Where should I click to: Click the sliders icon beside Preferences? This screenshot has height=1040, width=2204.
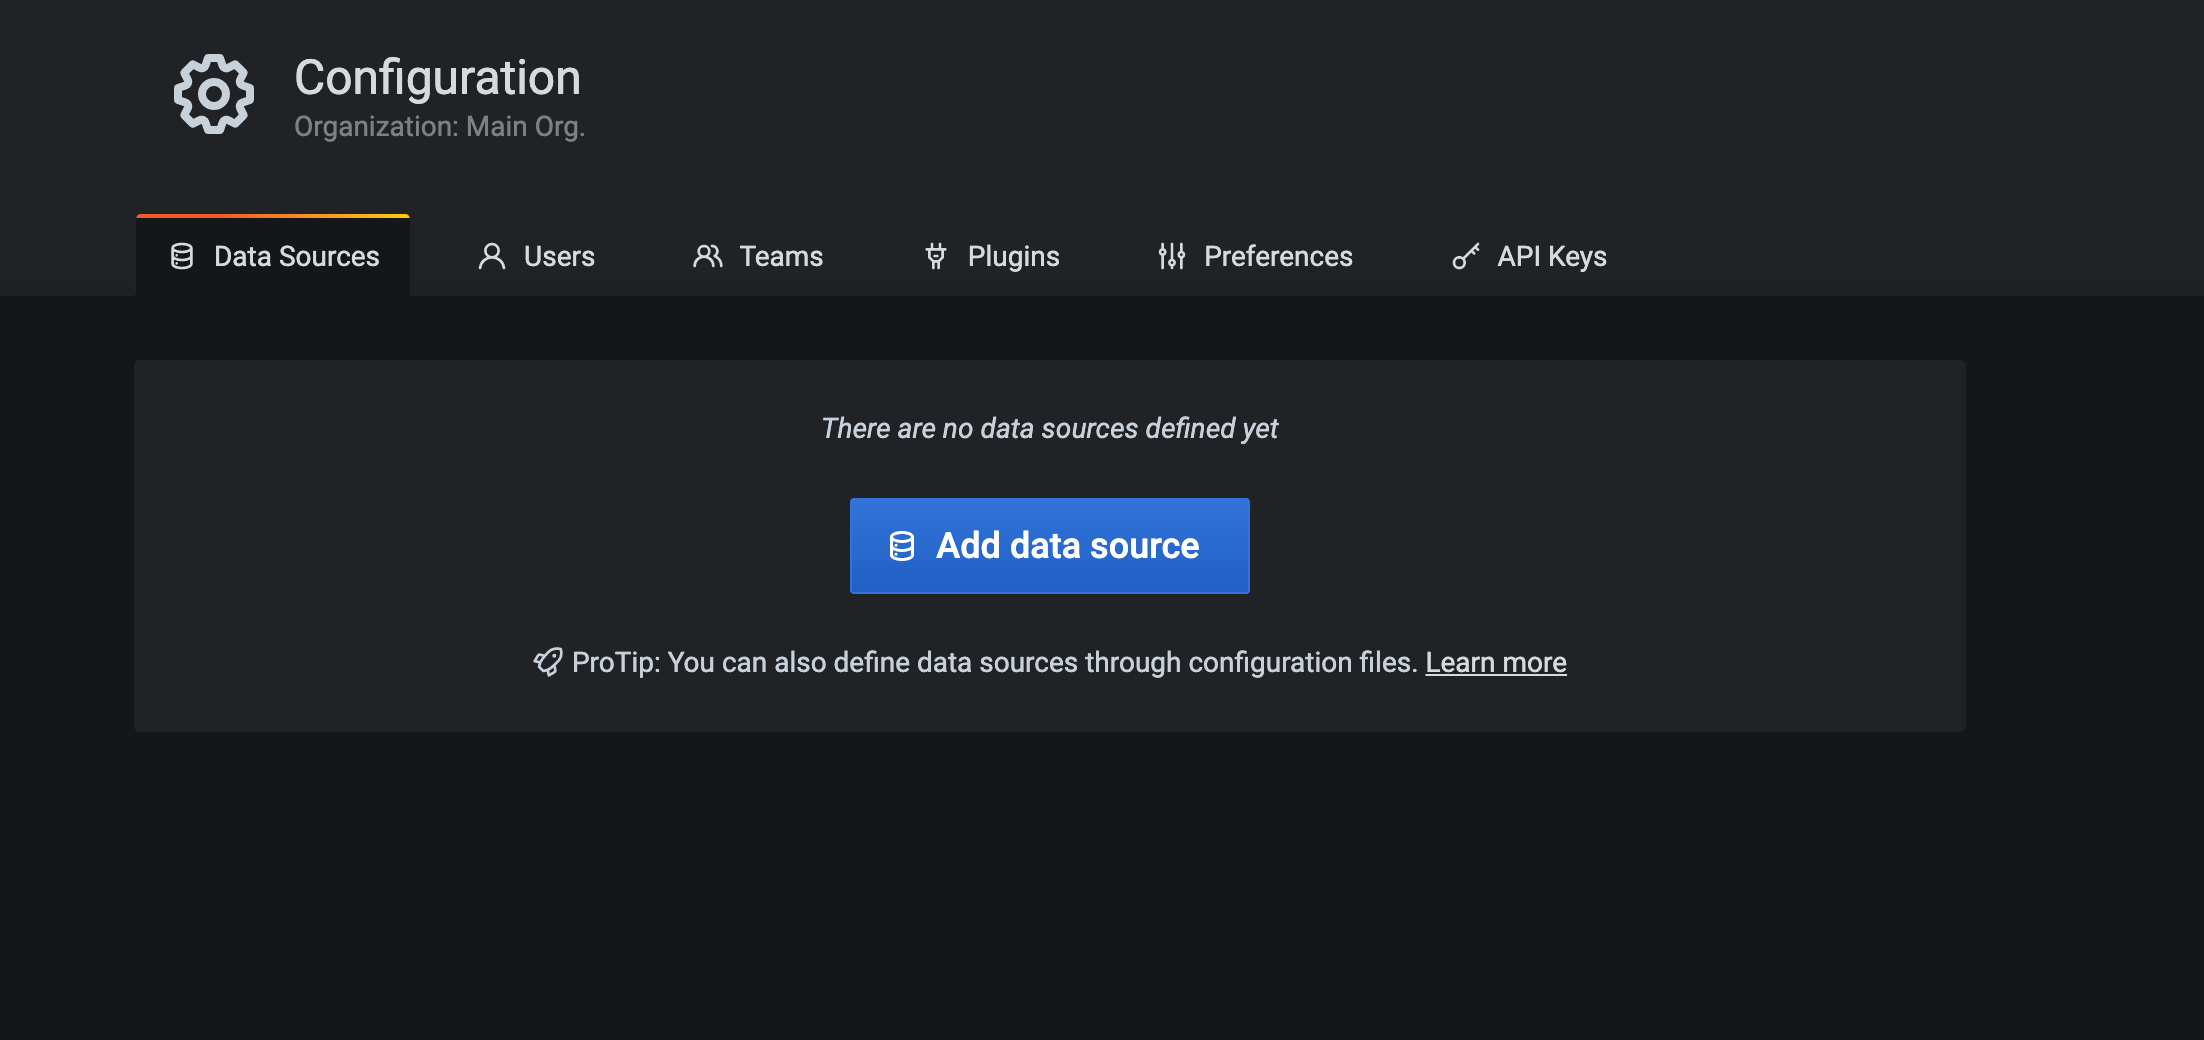tap(1171, 257)
